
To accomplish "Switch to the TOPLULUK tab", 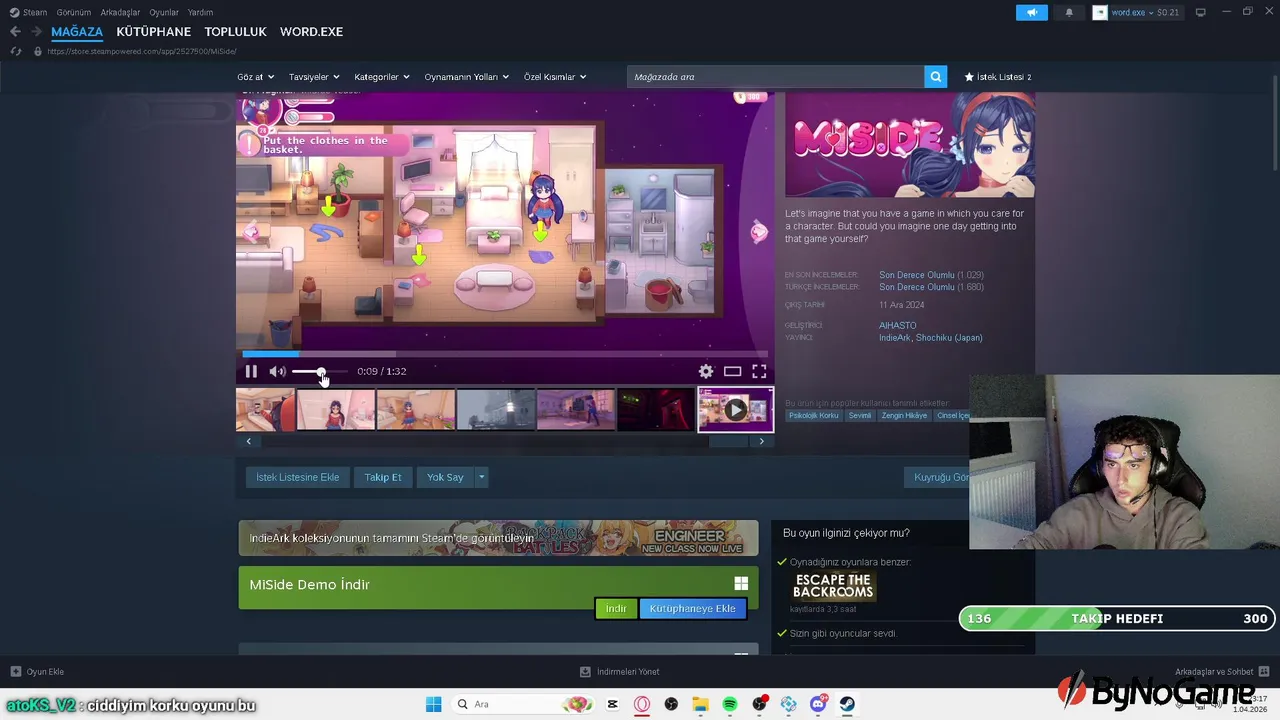I will click(x=235, y=32).
